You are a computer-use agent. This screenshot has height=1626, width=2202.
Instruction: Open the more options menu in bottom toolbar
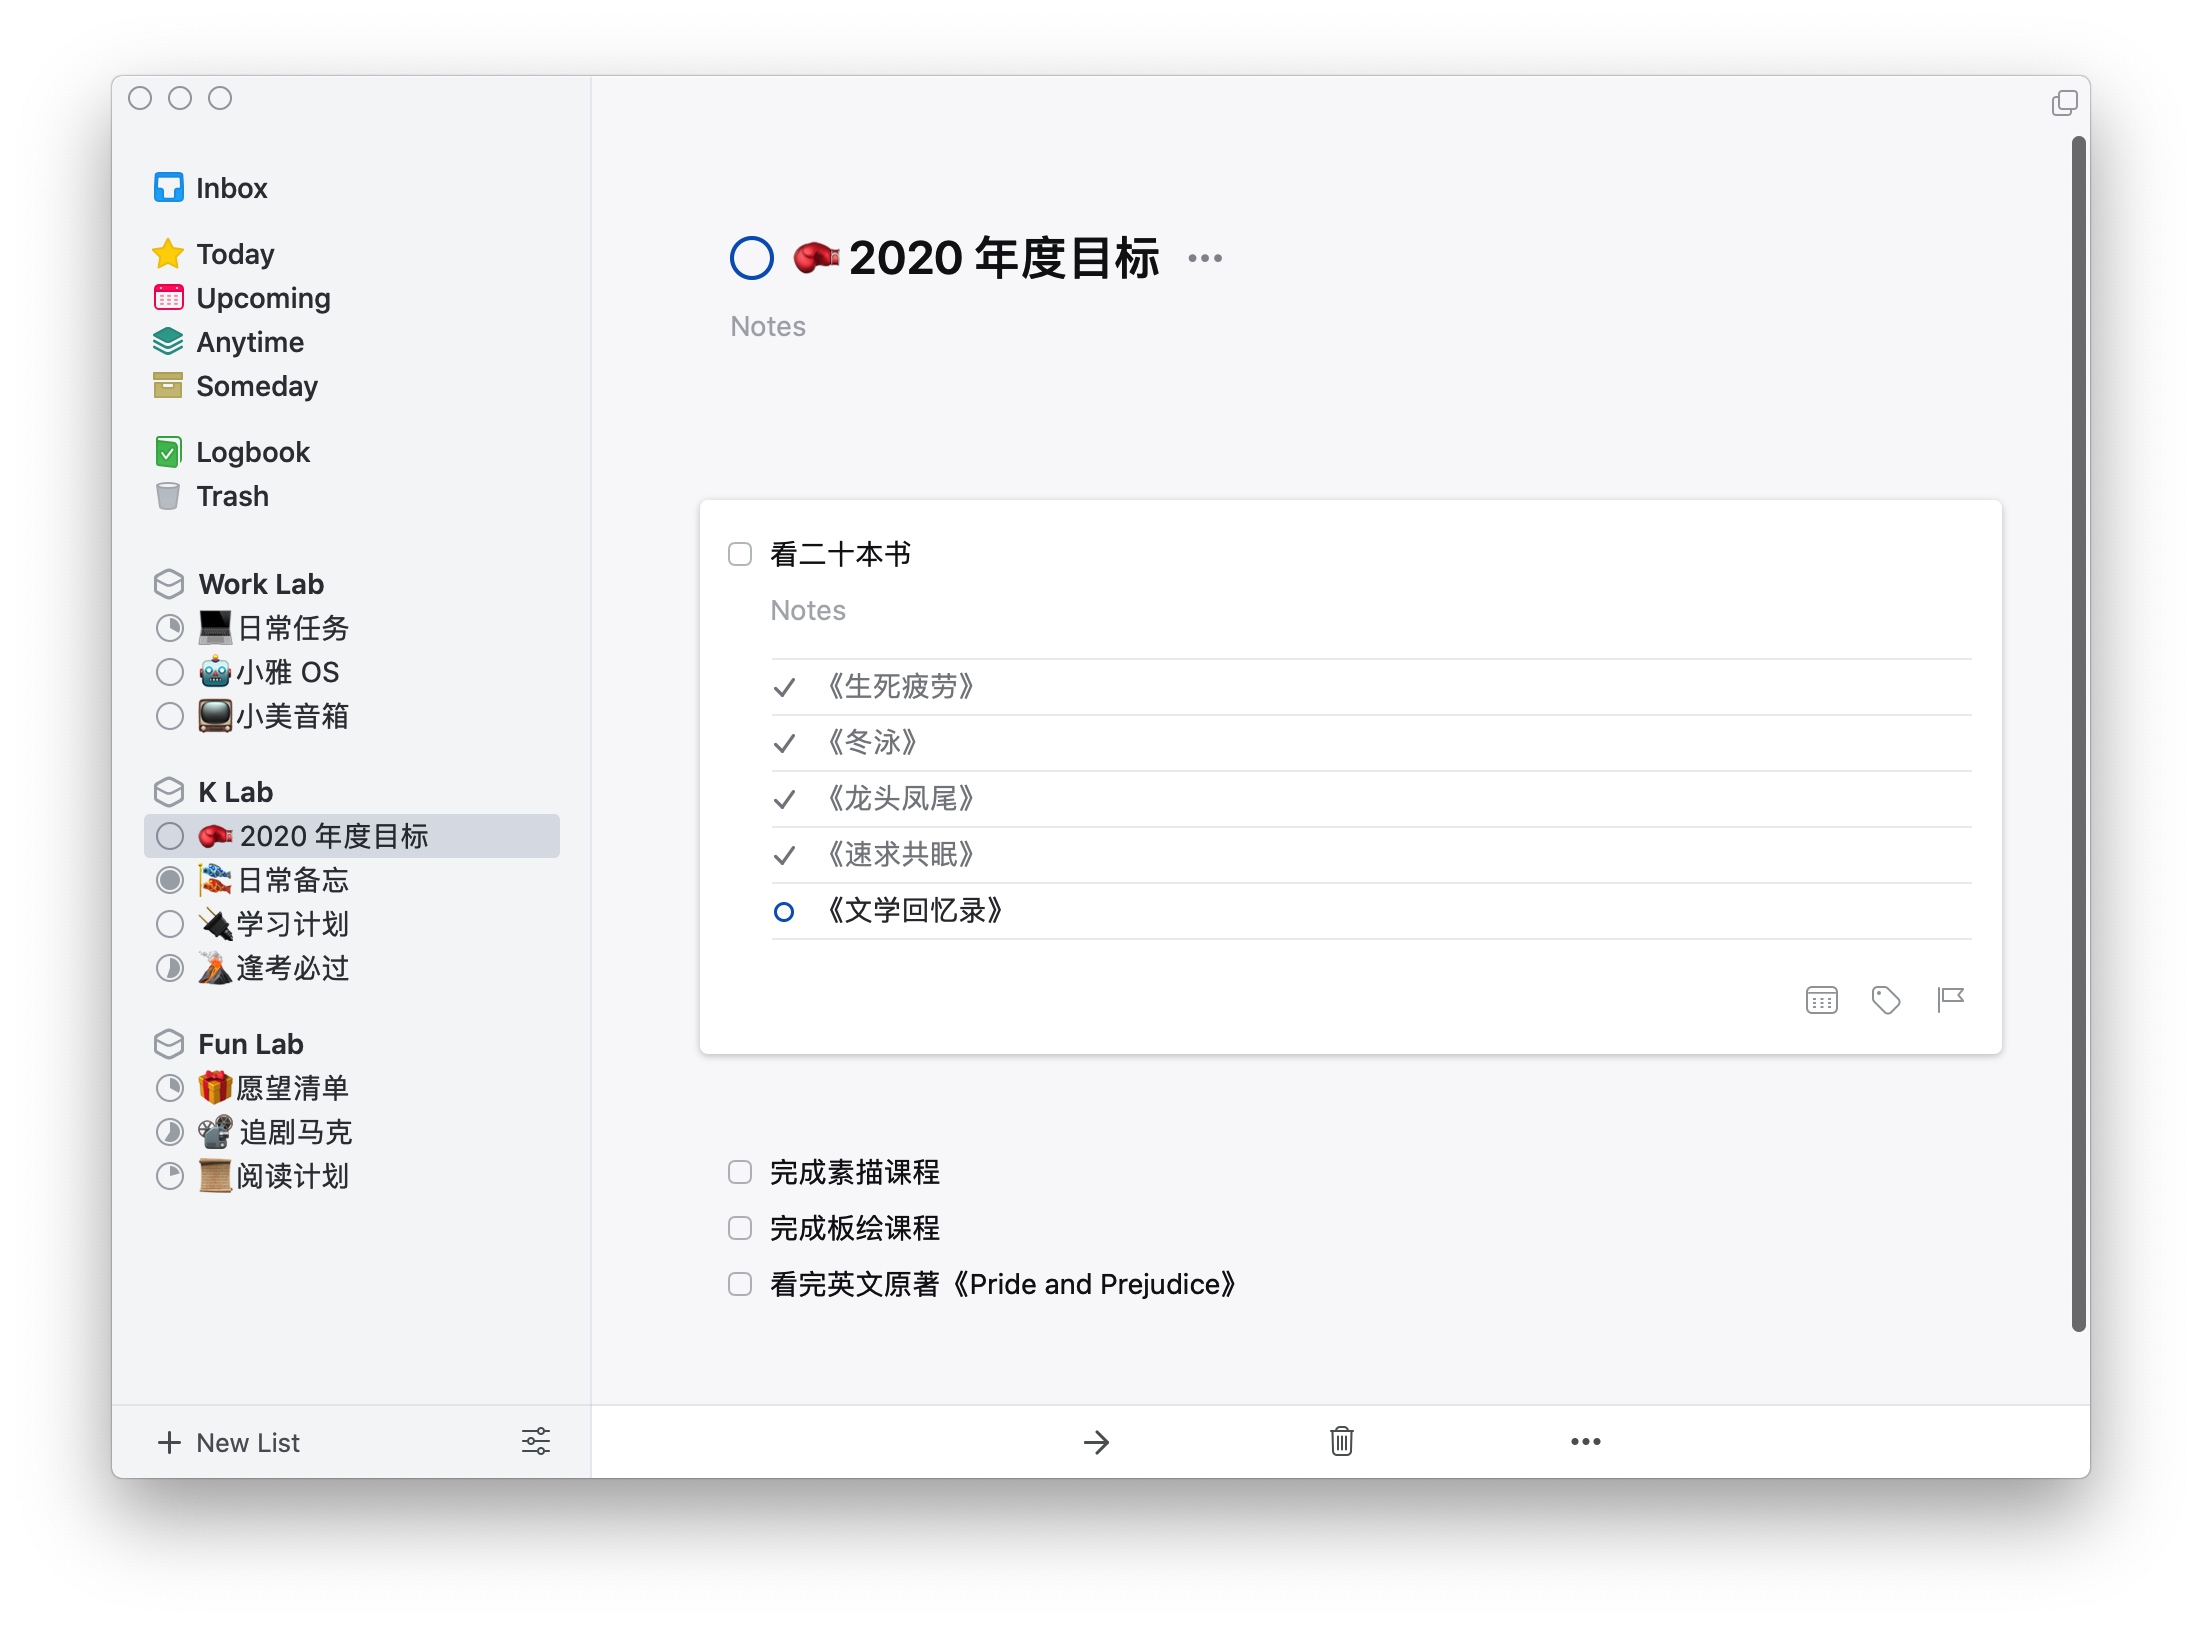click(1585, 1441)
